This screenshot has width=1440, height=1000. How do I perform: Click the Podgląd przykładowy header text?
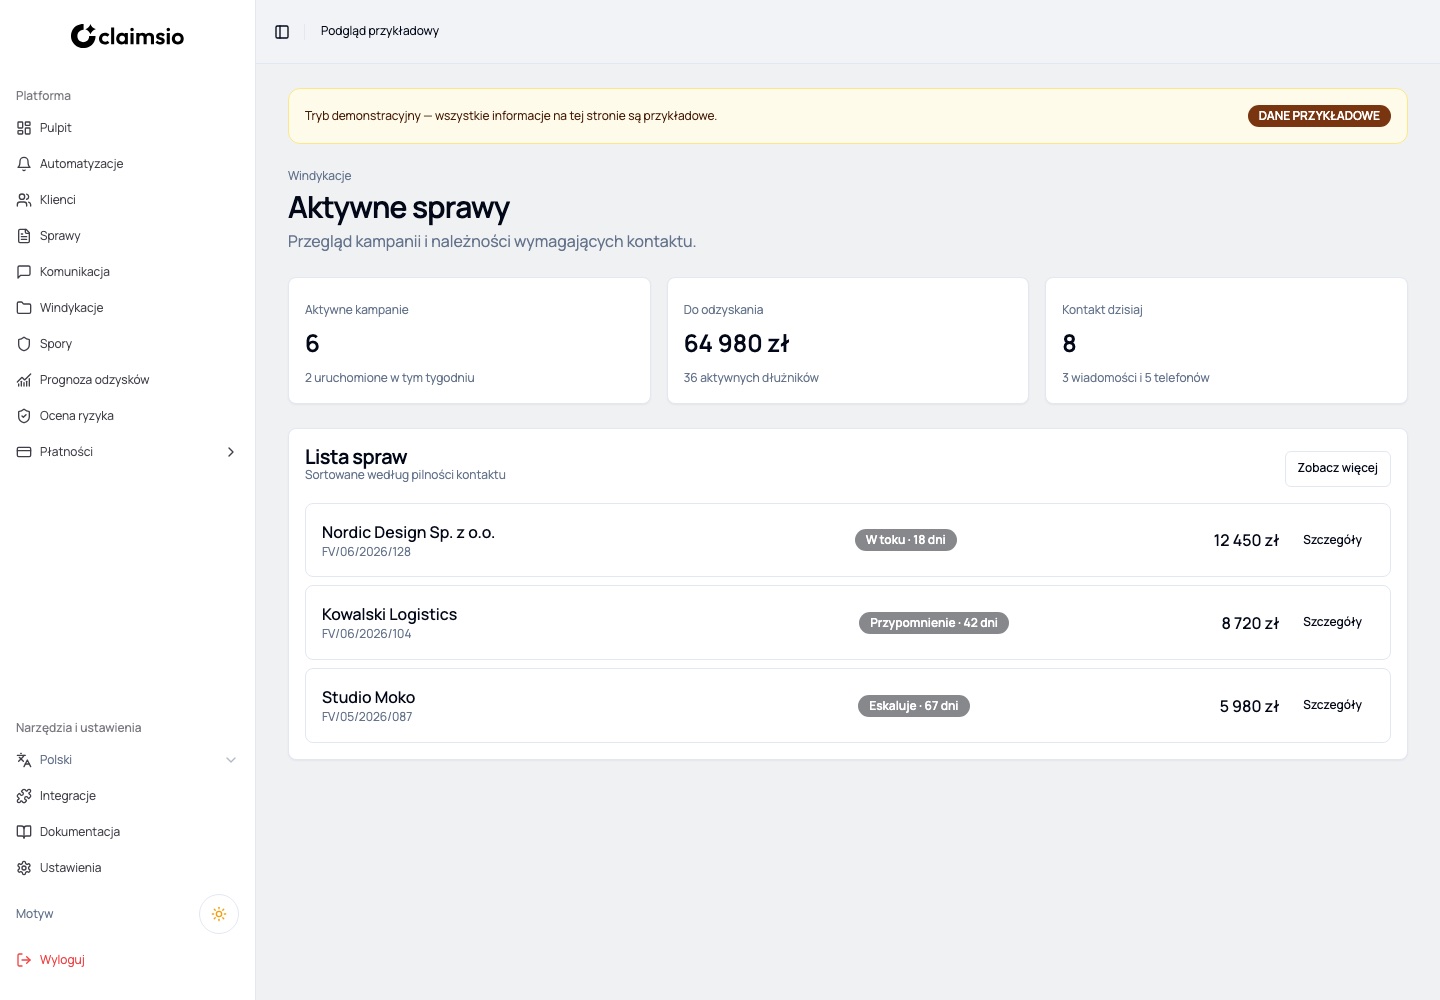click(x=380, y=31)
